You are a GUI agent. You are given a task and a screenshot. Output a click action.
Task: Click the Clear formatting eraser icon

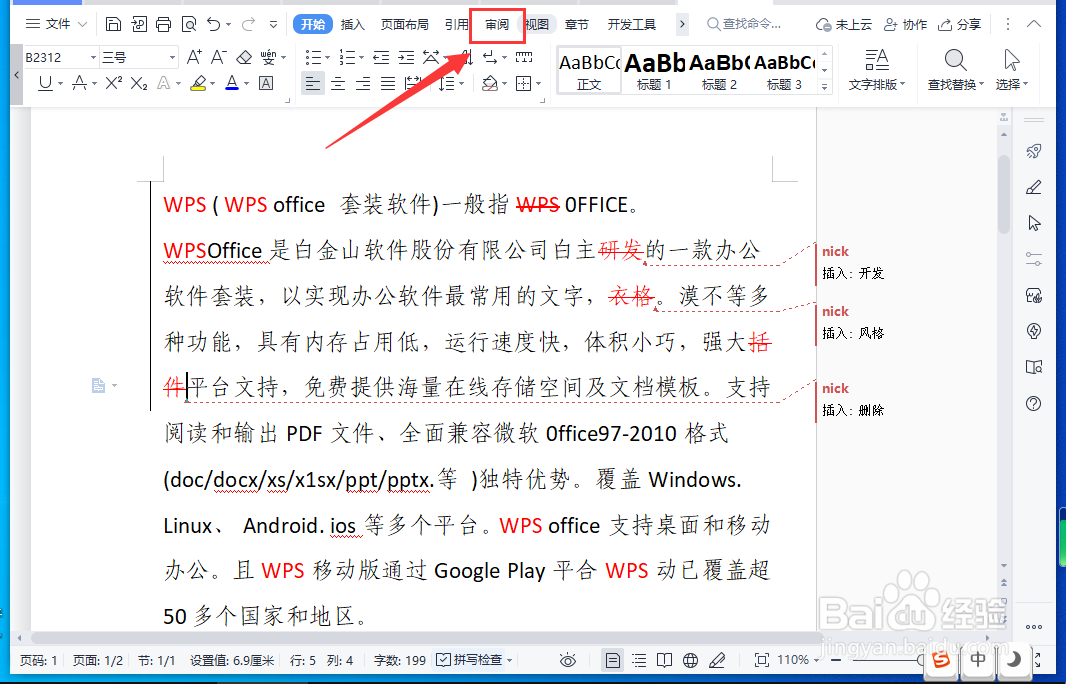pos(243,57)
